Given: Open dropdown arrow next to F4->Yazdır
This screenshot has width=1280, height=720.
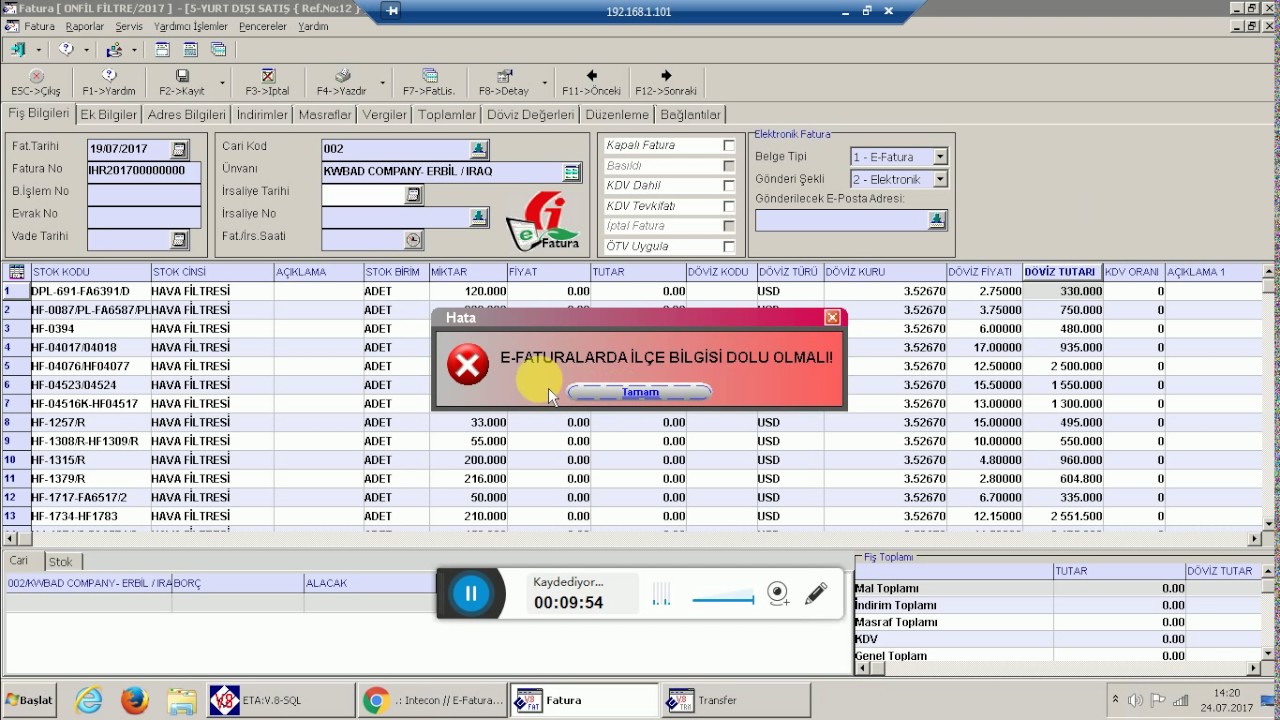Looking at the screenshot, I should pyautogui.click(x=382, y=83).
